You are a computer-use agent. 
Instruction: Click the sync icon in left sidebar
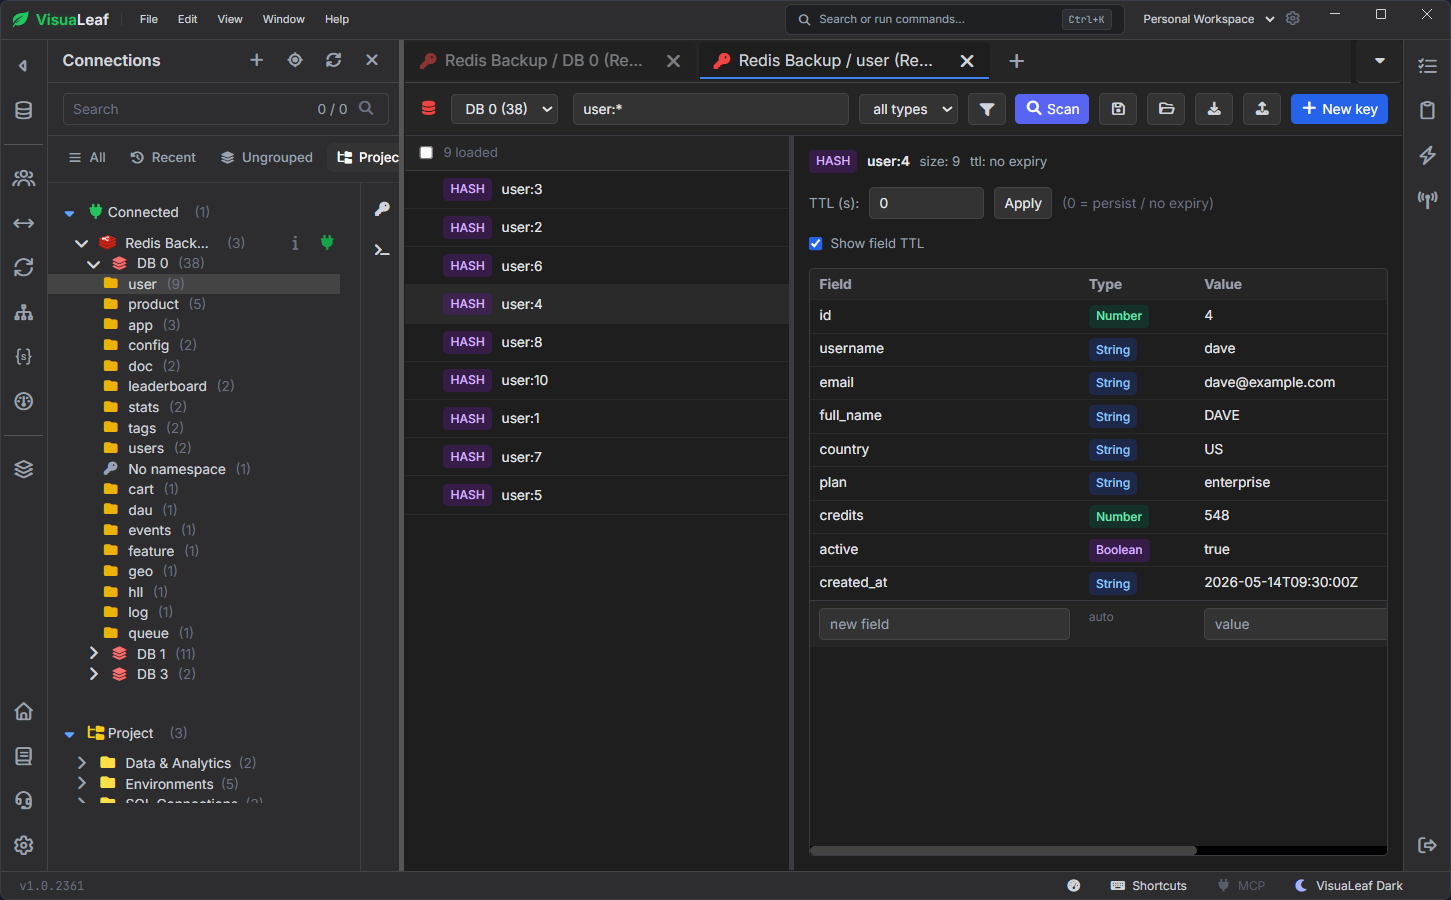23,267
